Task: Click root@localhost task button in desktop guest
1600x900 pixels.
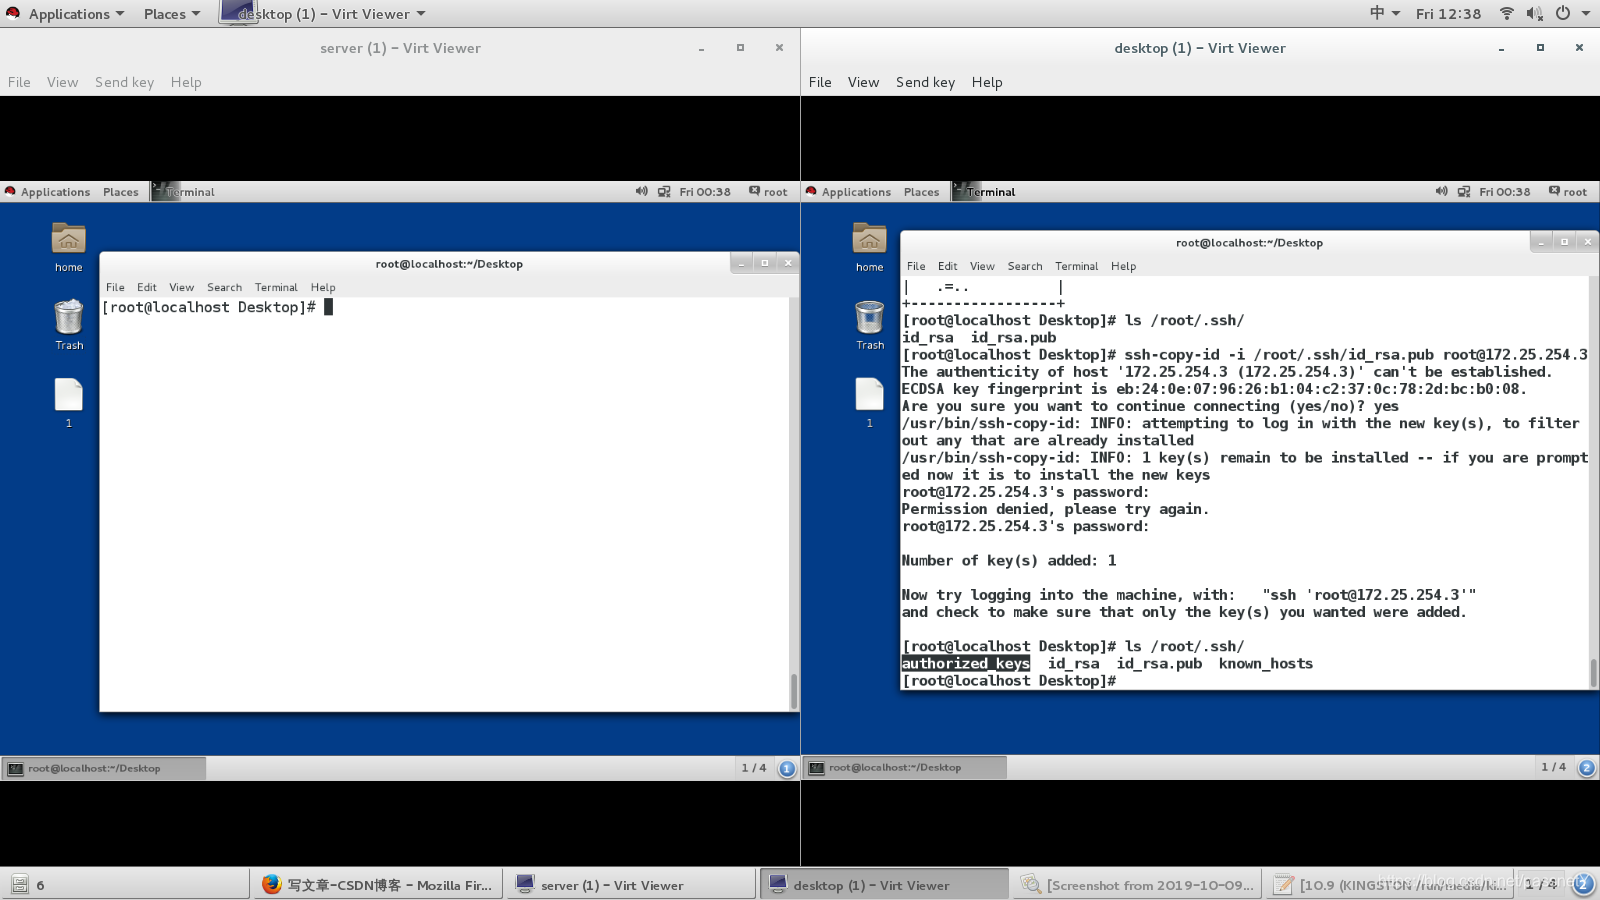Action: pyautogui.click(x=905, y=768)
